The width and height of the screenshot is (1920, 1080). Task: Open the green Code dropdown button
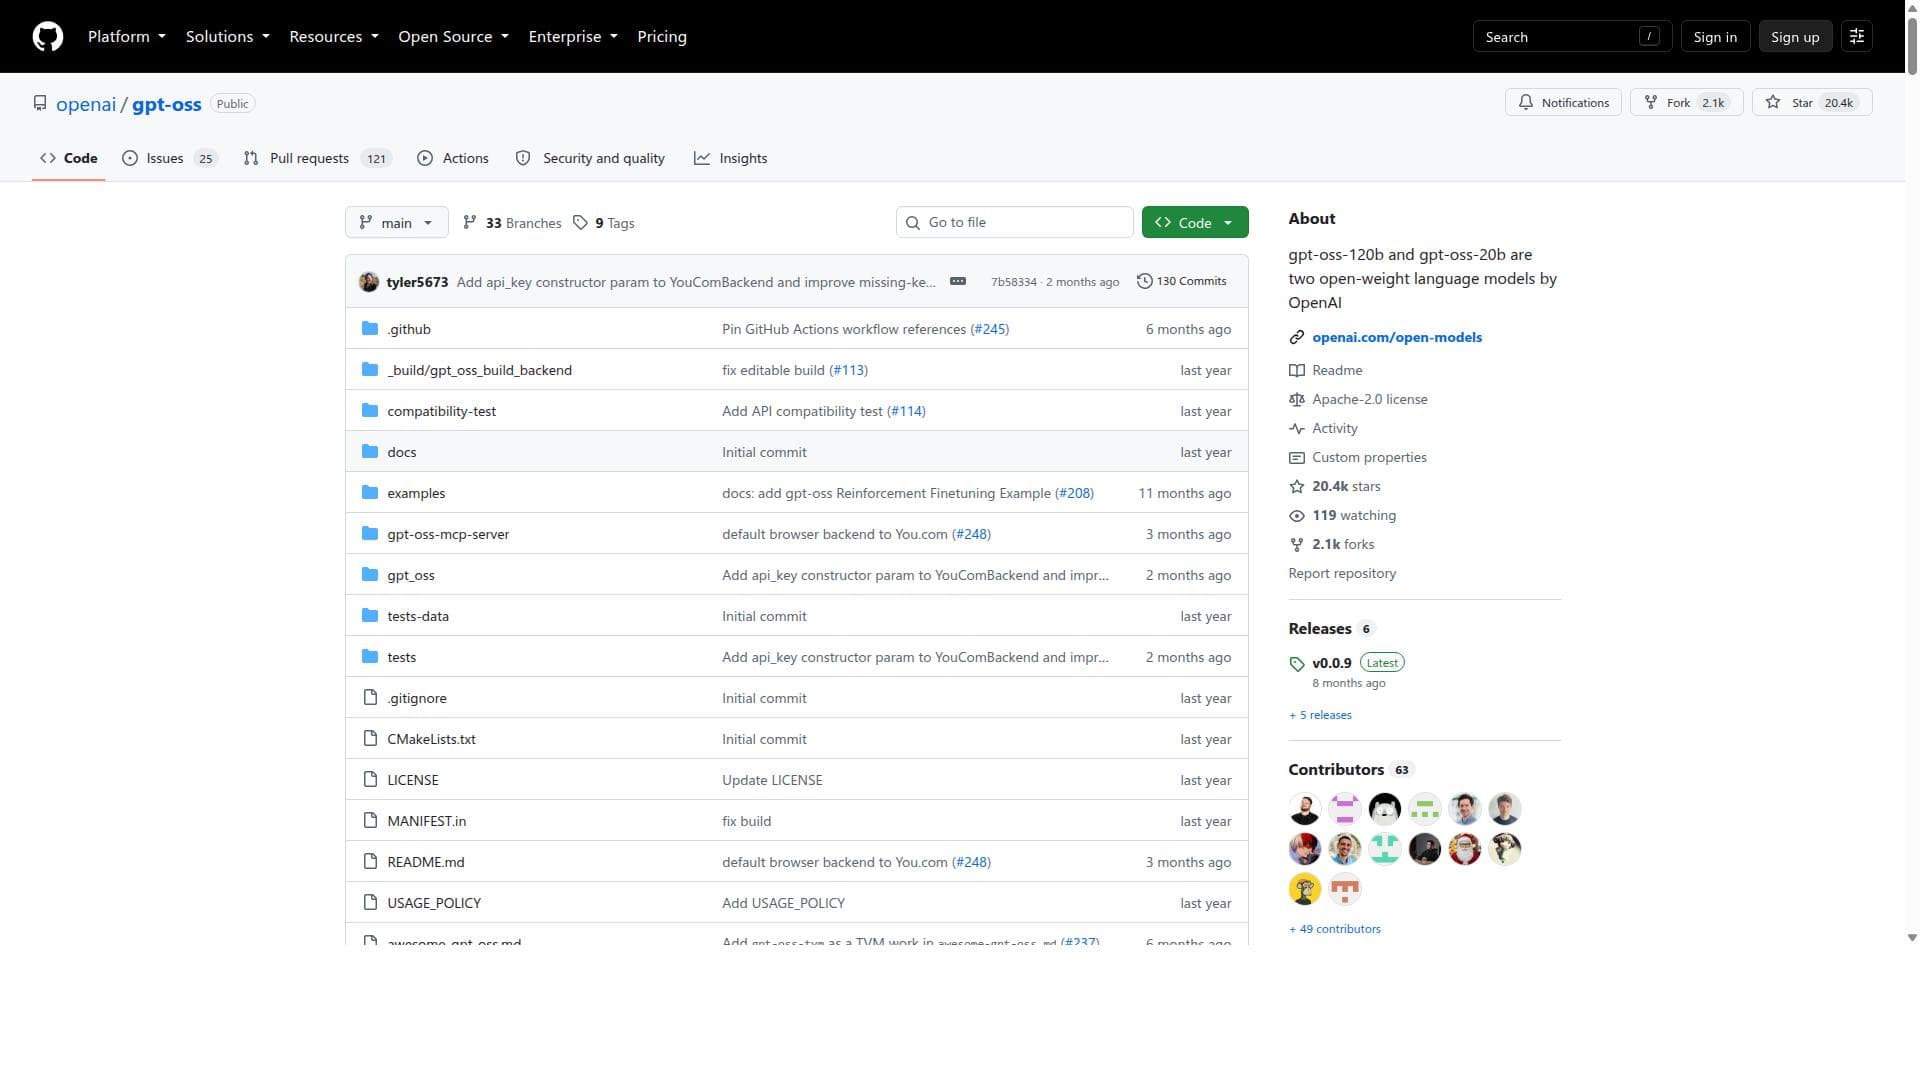(1195, 222)
